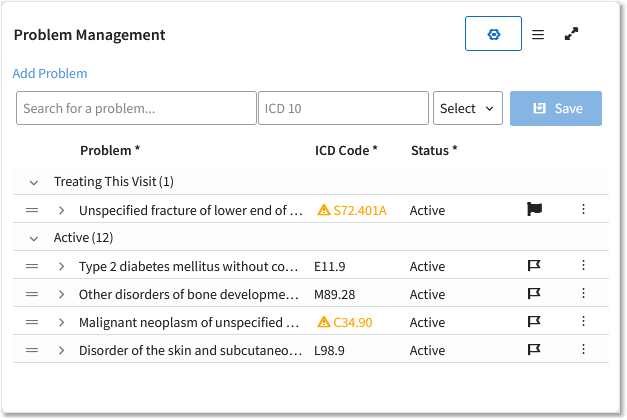Click the Active status of the L98.9 row
This screenshot has width=627, height=420.
(x=427, y=350)
